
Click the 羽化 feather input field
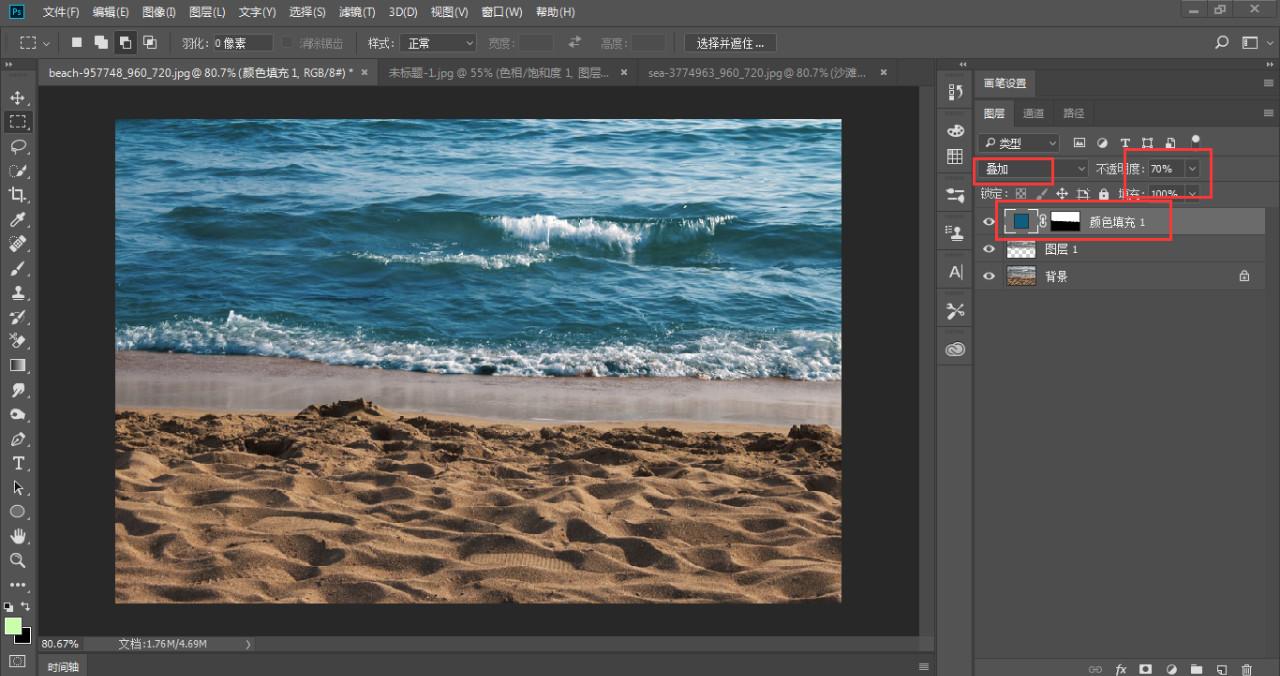242,43
